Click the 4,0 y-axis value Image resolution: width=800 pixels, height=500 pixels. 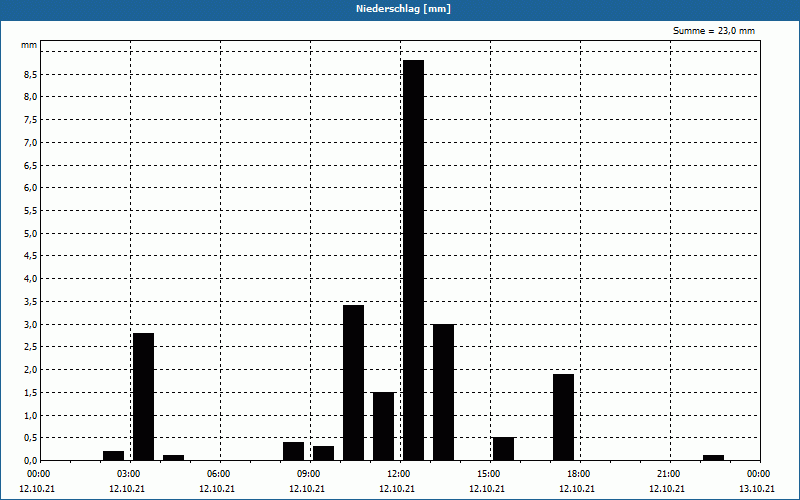31,279
